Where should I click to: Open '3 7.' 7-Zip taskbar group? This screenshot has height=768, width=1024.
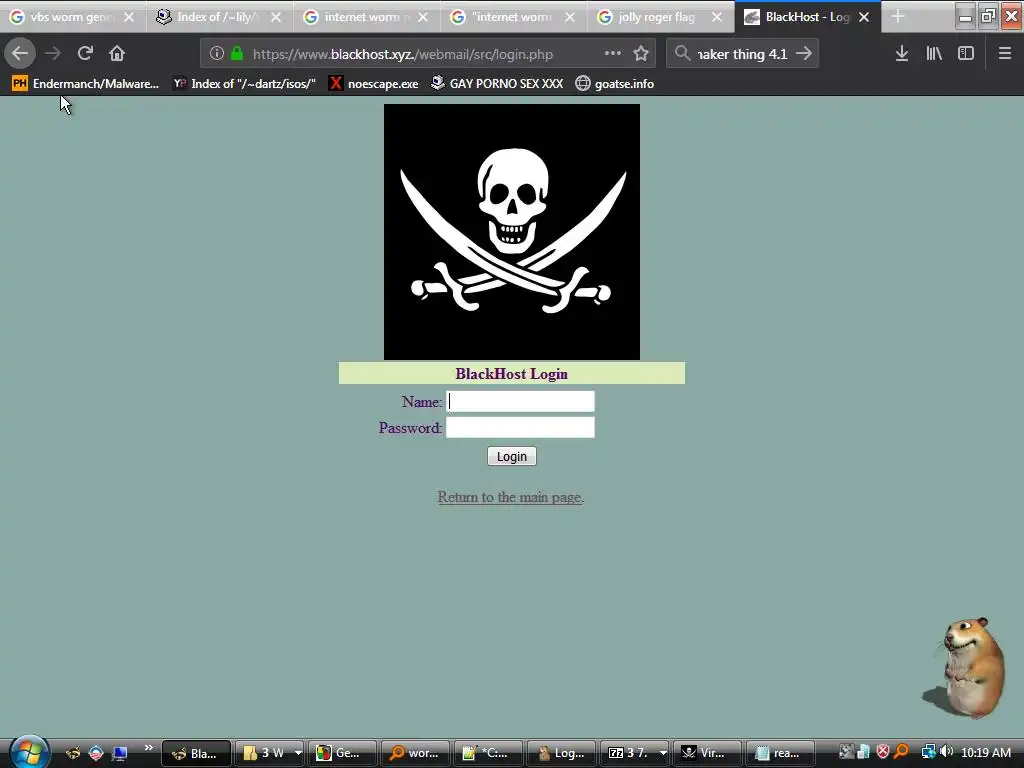(629, 753)
